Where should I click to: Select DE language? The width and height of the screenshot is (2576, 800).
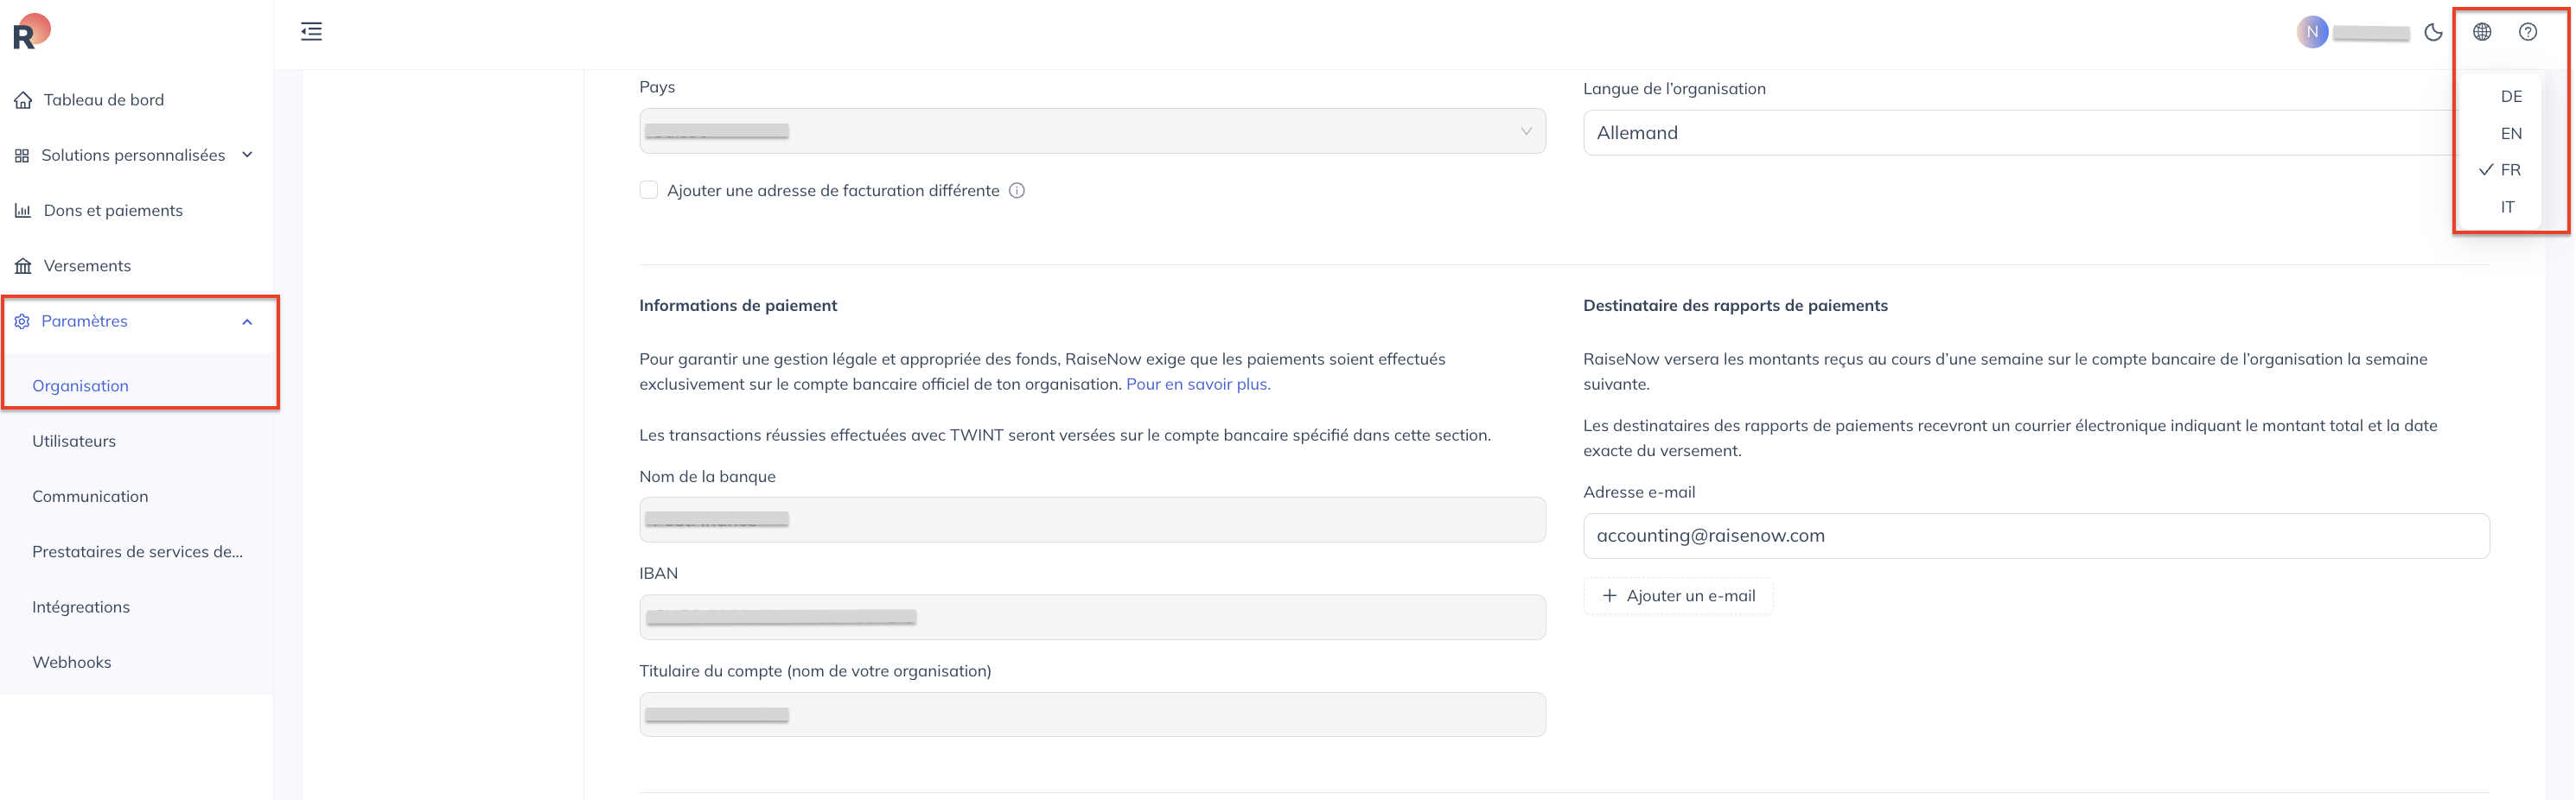point(2510,96)
